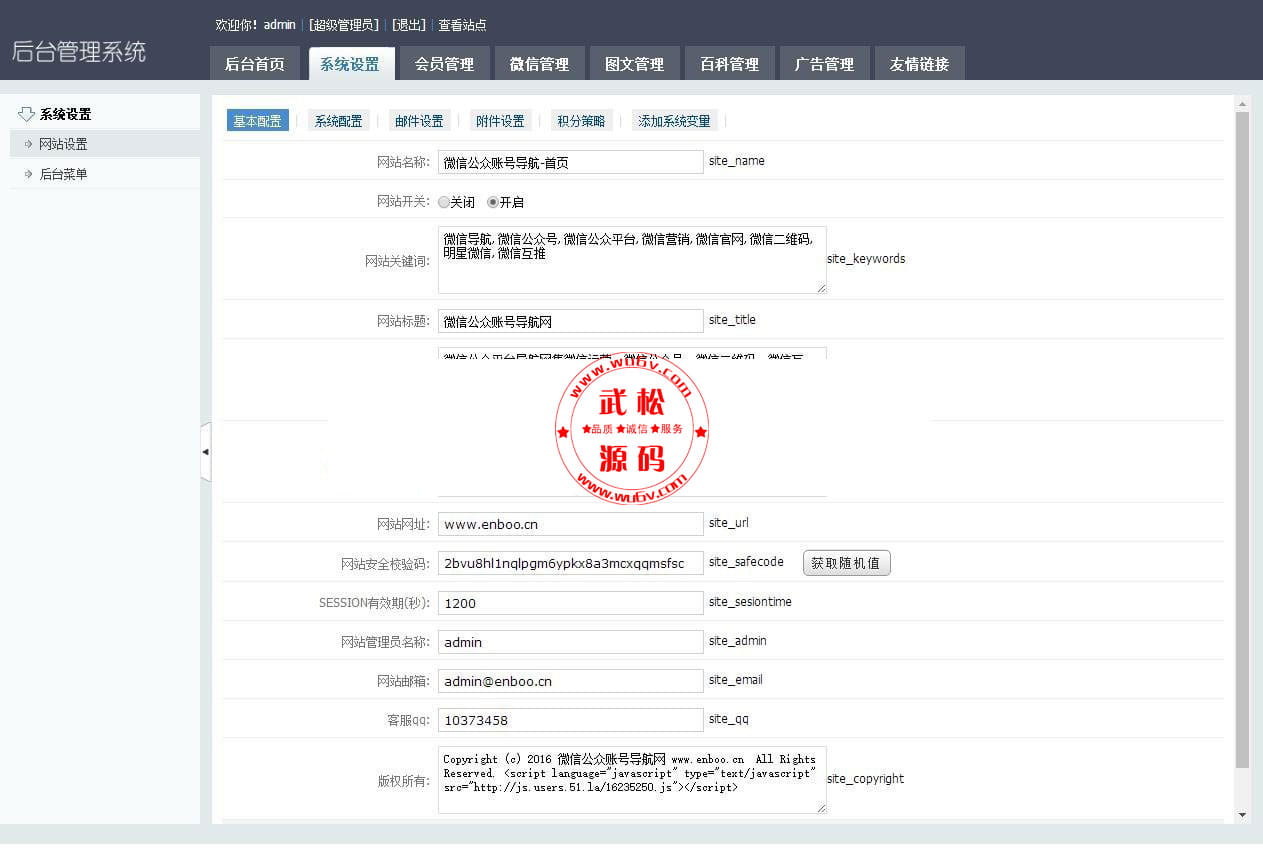Click the vertical scrollbar thumb
1263x856 pixels.
(x=1242, y=440)
